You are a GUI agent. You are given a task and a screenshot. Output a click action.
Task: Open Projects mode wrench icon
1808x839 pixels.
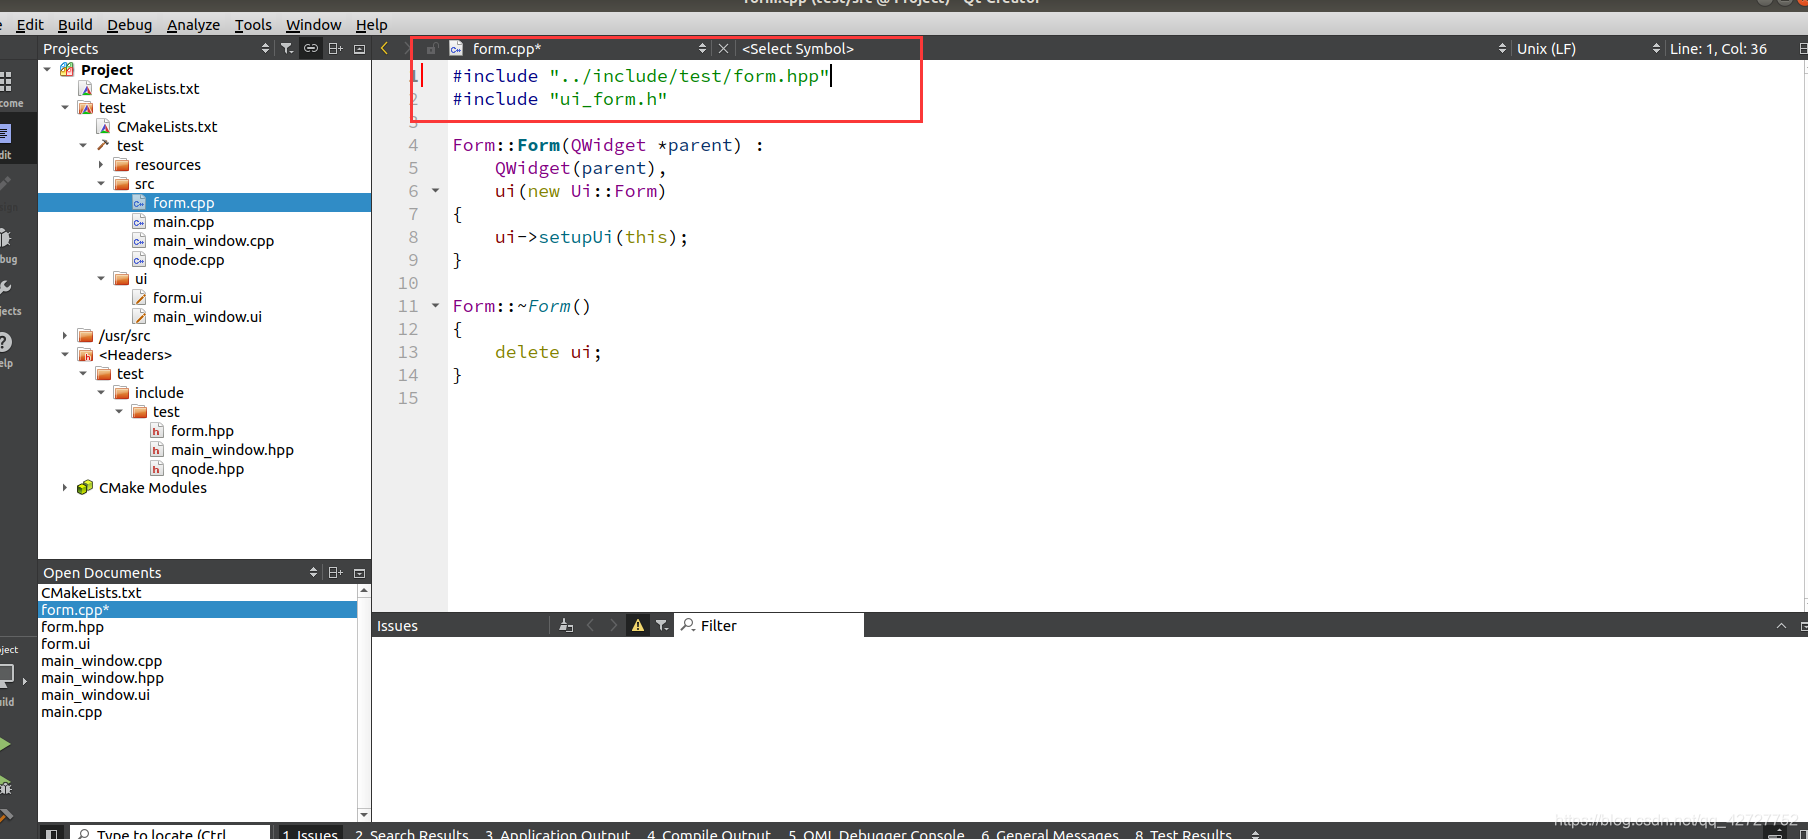pyautogui.click(x=10, y=296)
